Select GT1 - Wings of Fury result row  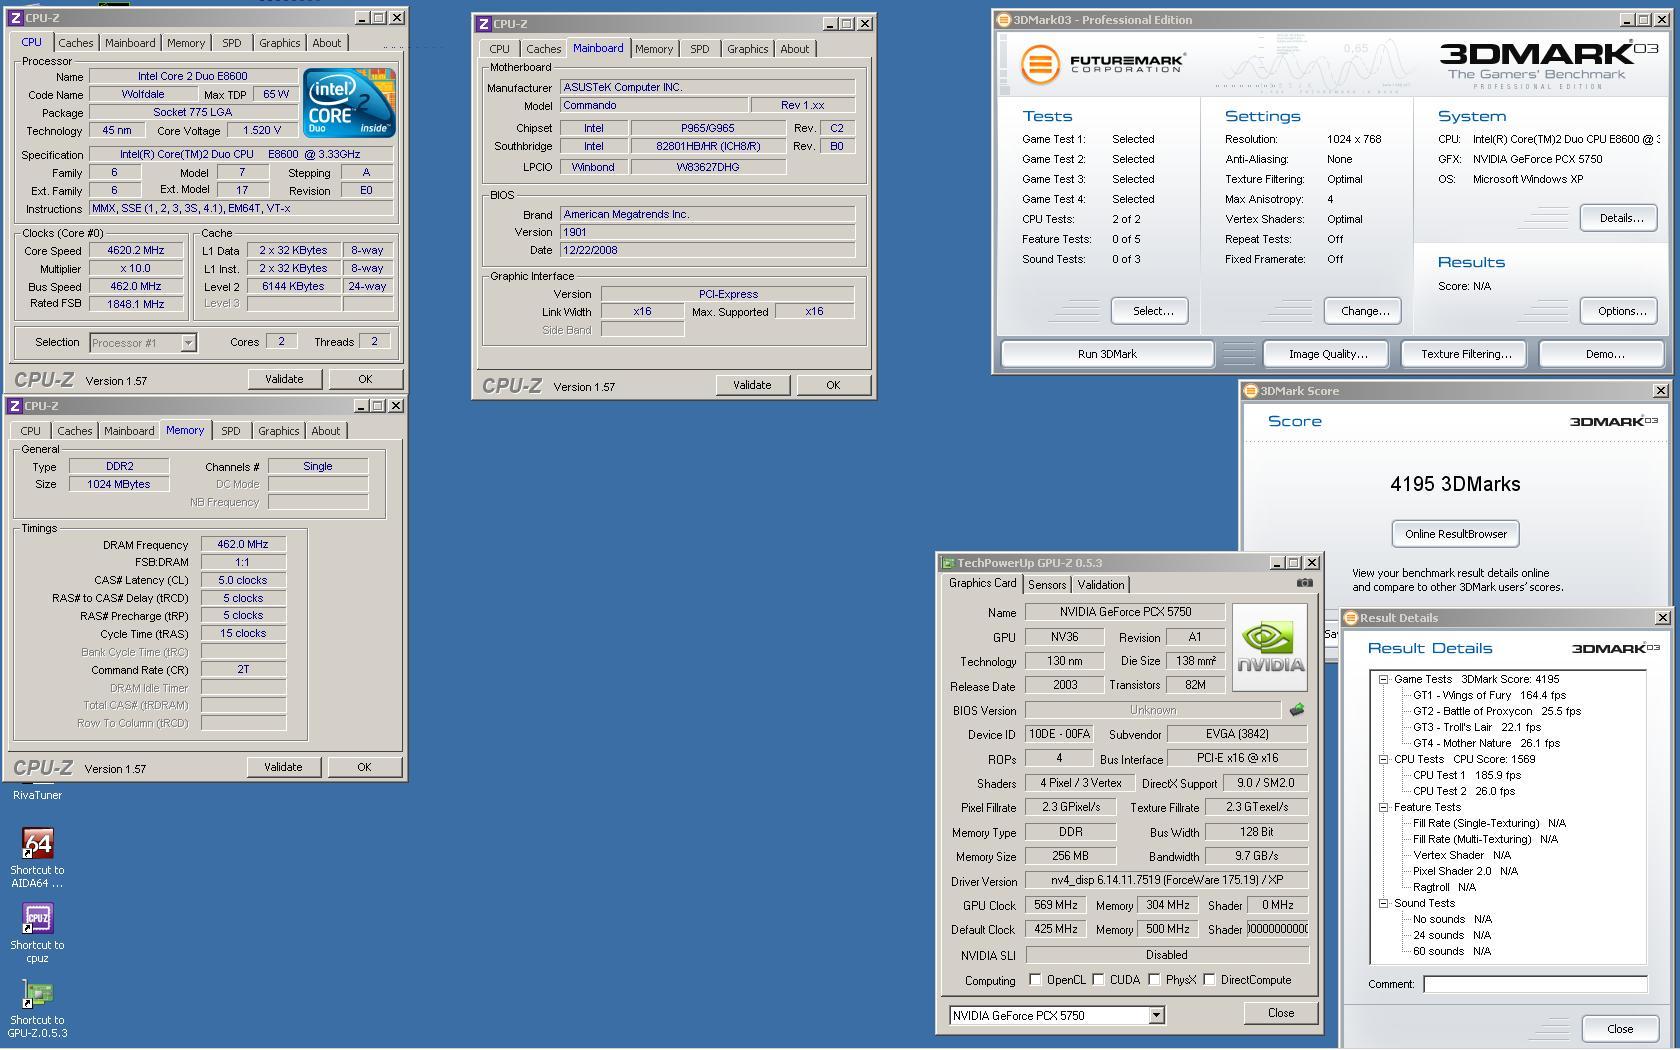1489,695
